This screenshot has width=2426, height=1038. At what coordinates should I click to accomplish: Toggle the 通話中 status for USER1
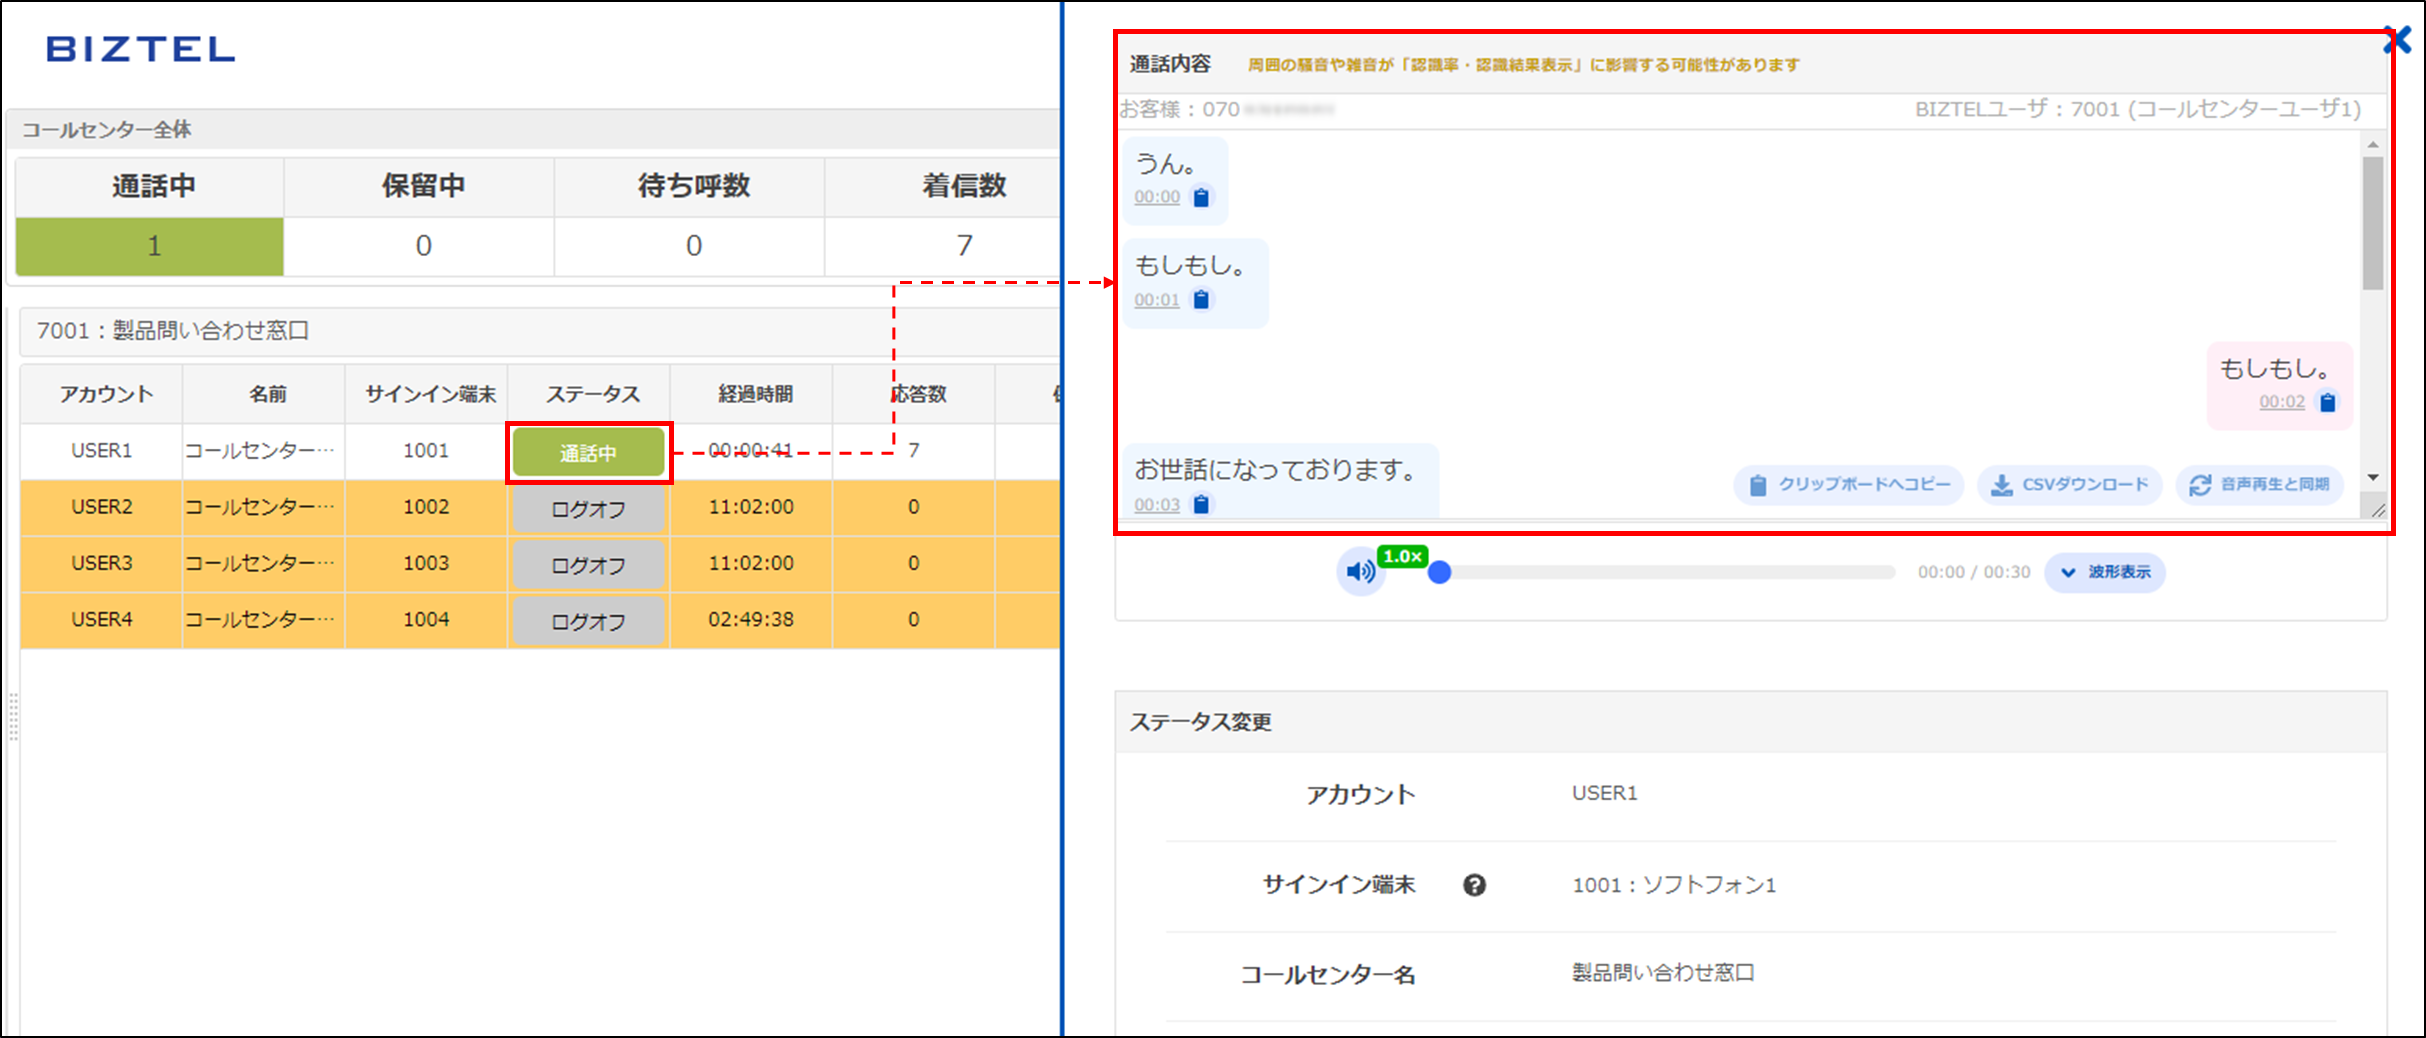coord(589,451)
